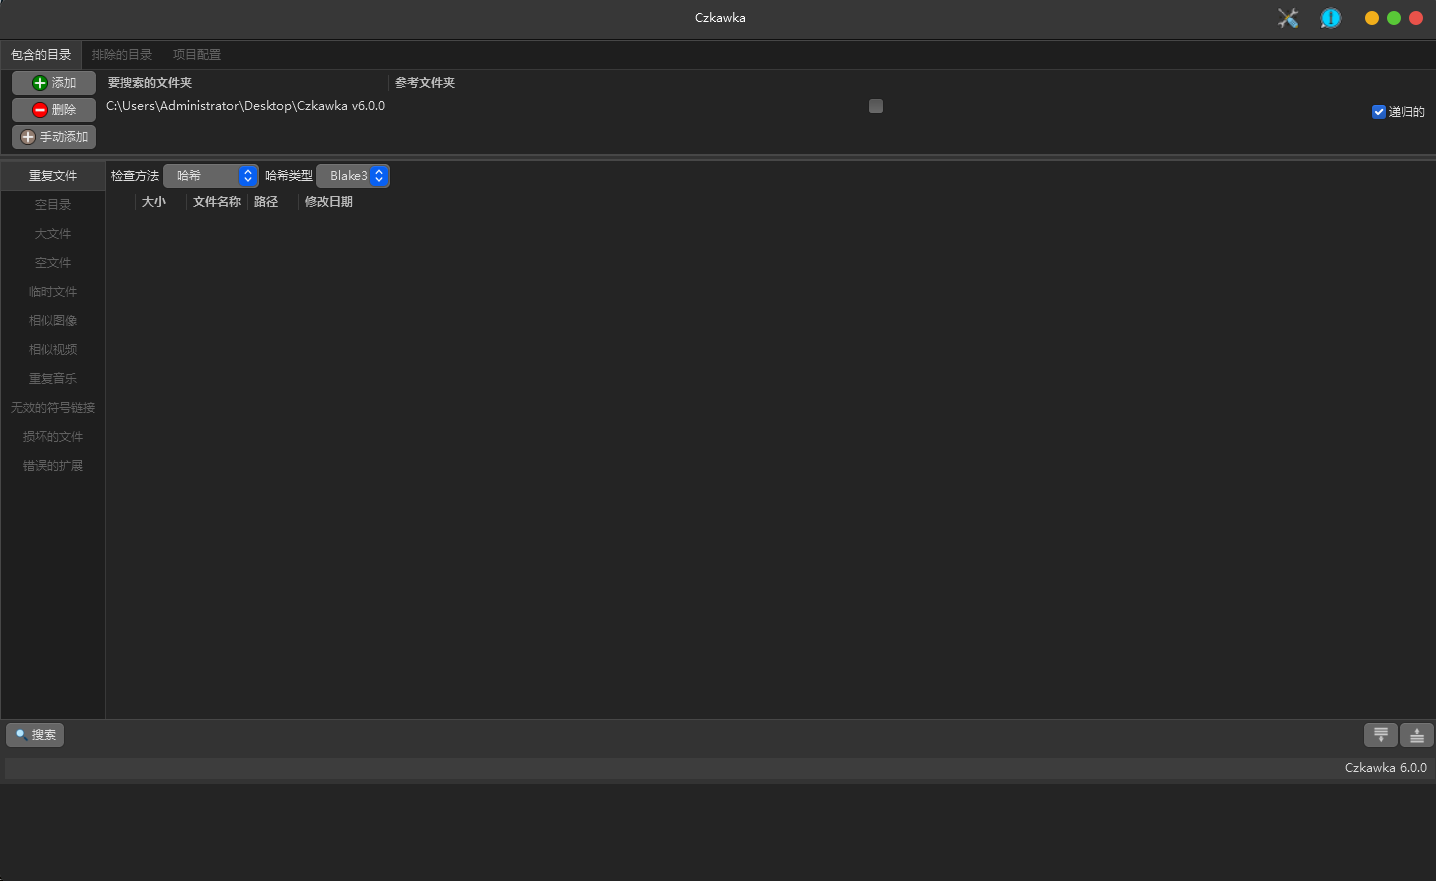Open the about info icon
1436x881 pixels.
pyautogui.click(x=1330, y=18)
